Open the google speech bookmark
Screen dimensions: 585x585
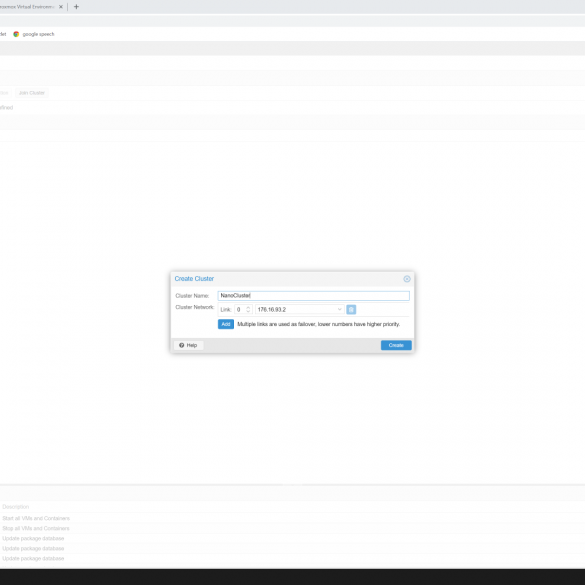34,34
